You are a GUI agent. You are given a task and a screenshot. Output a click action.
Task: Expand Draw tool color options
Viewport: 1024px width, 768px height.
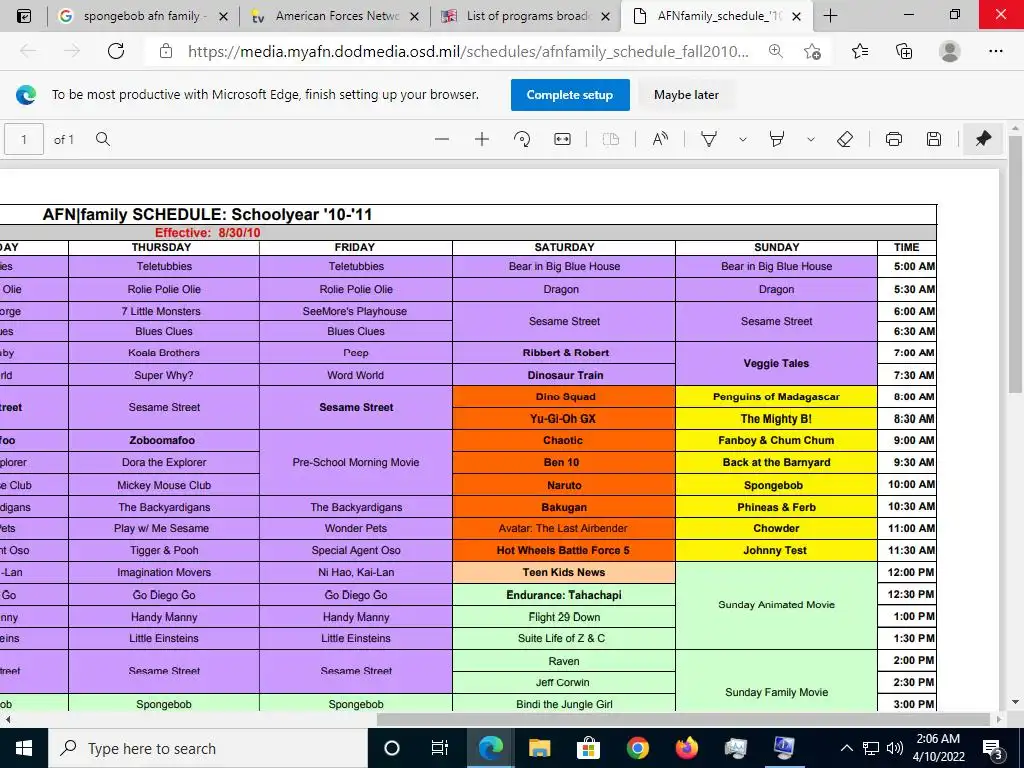743,139
